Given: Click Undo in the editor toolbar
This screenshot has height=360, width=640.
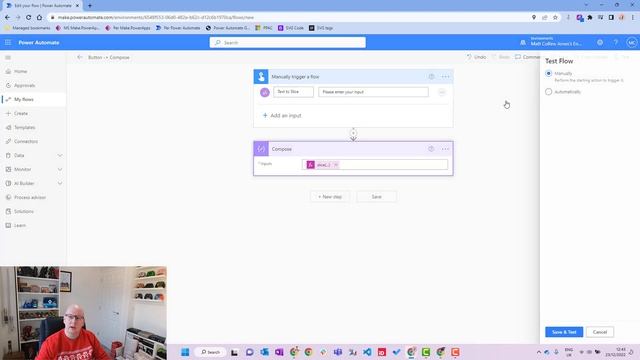Looking at the screenshot, I should click(x=476, y=57).
